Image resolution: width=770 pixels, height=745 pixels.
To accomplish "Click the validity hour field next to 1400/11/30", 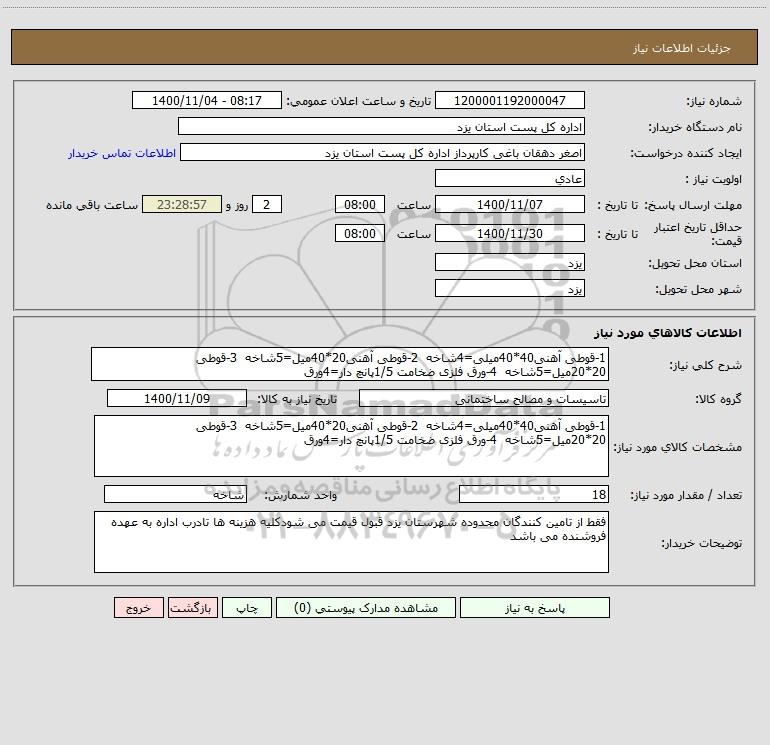I will [x=359, y=233].
